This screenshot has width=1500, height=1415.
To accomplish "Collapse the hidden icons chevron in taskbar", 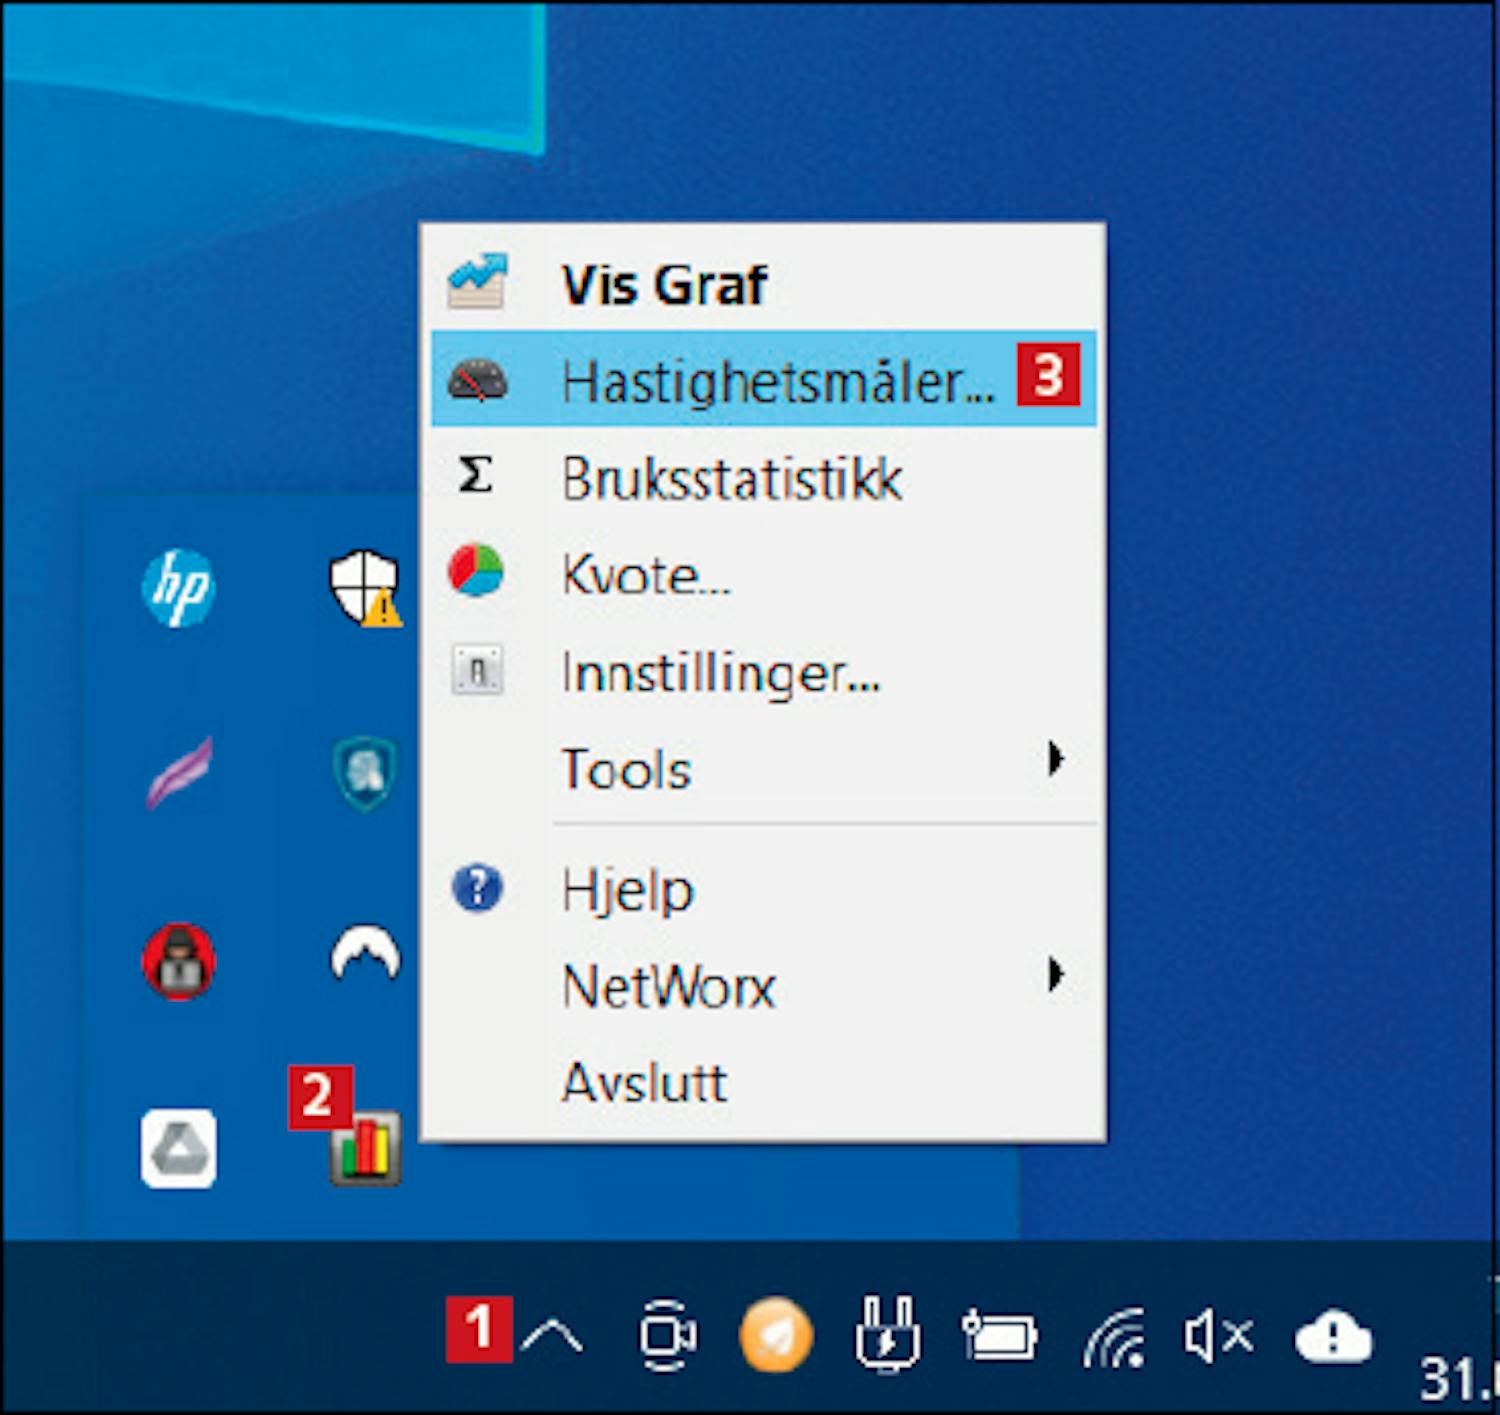I will 551,1335.
